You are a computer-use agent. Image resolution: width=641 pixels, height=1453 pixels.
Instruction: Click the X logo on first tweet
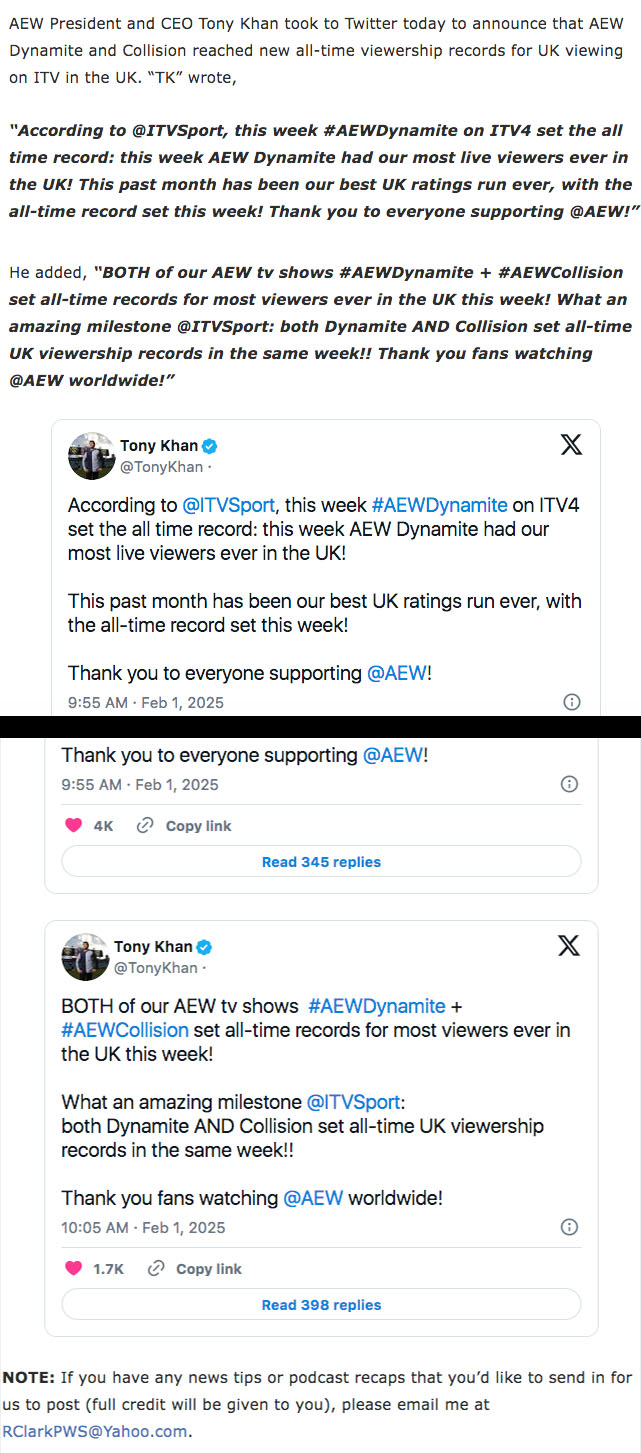[572, 445]
